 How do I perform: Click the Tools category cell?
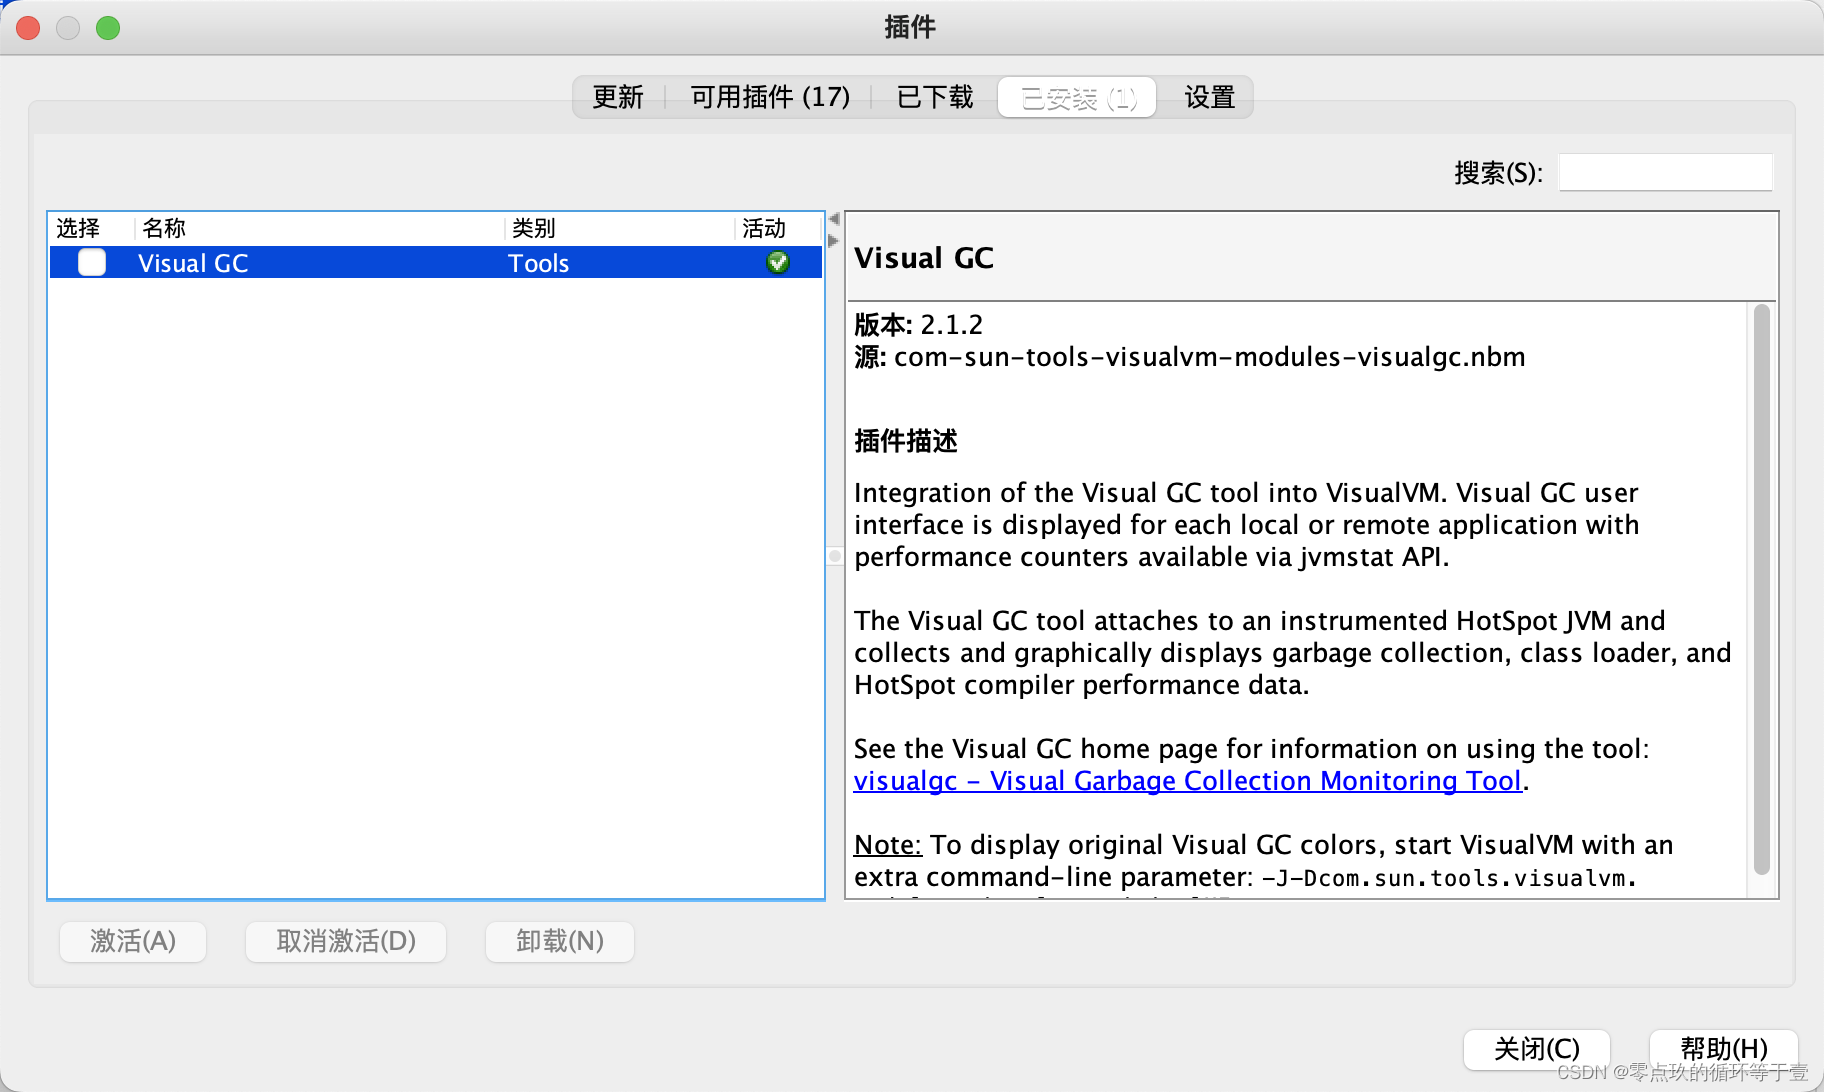[538, 263]
